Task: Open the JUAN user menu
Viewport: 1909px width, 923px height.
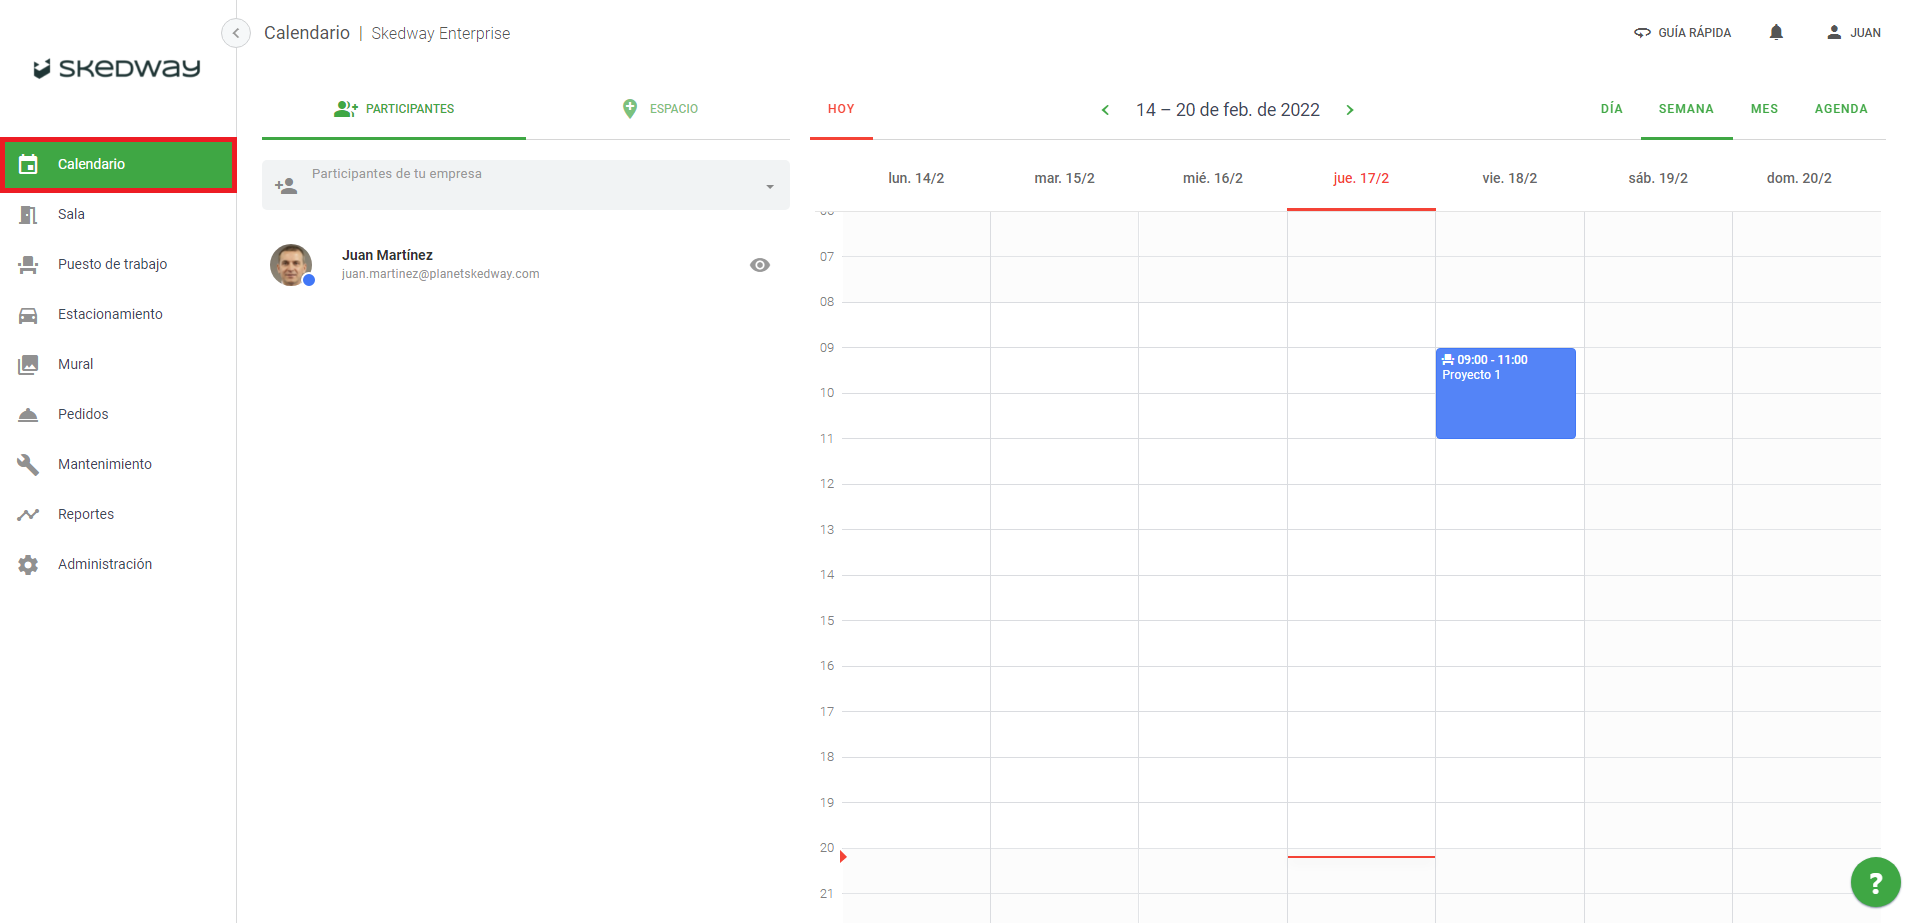Action: coord(1853,33)
